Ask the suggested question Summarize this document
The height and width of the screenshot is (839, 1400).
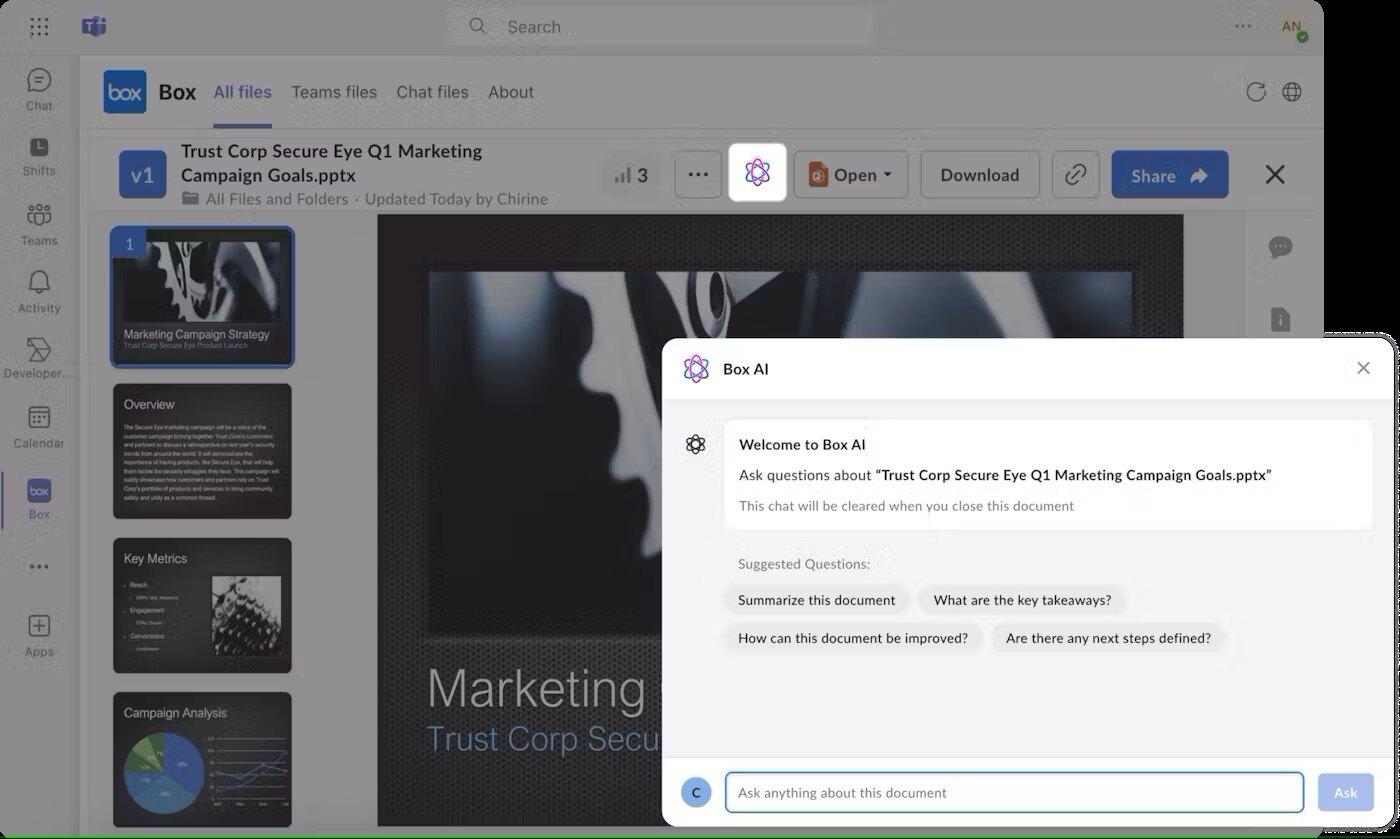point(817,599)
